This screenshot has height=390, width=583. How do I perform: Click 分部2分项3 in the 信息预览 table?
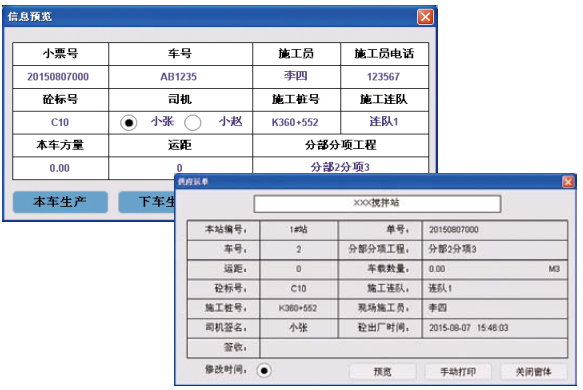coord(340,167)
